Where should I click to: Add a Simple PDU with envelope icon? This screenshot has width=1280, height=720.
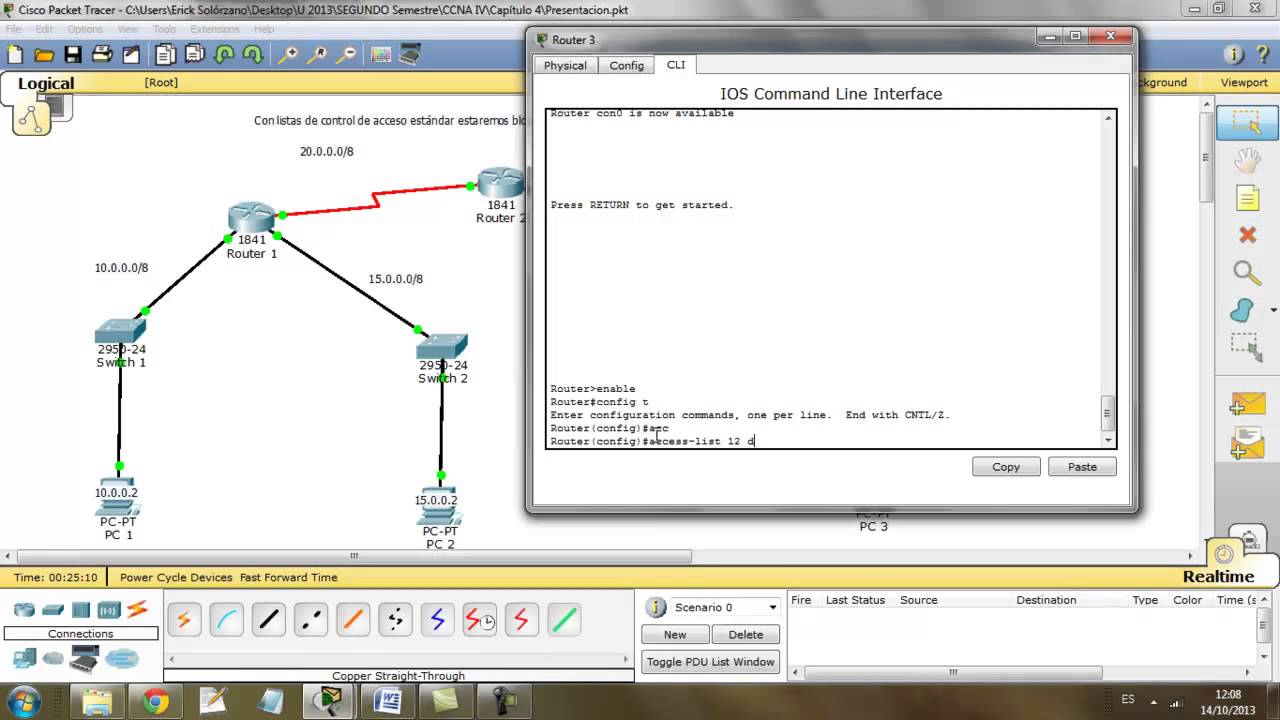coord(1247,403)
